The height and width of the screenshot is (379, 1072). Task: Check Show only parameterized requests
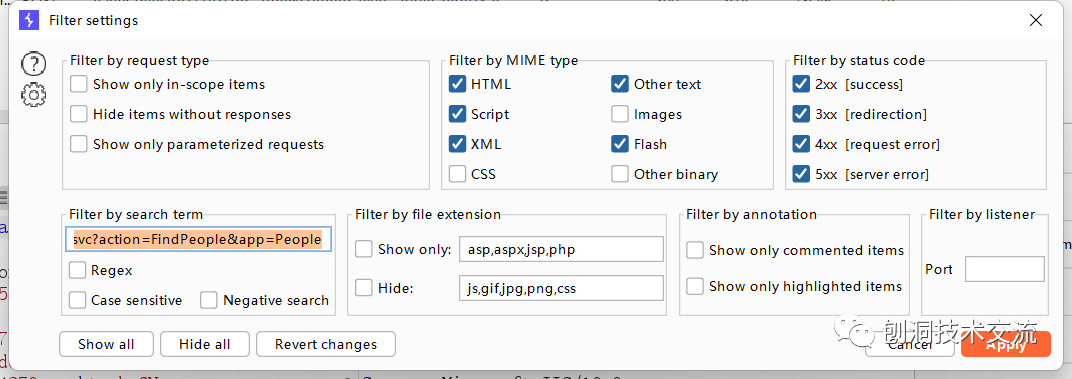tap(79, 144)
